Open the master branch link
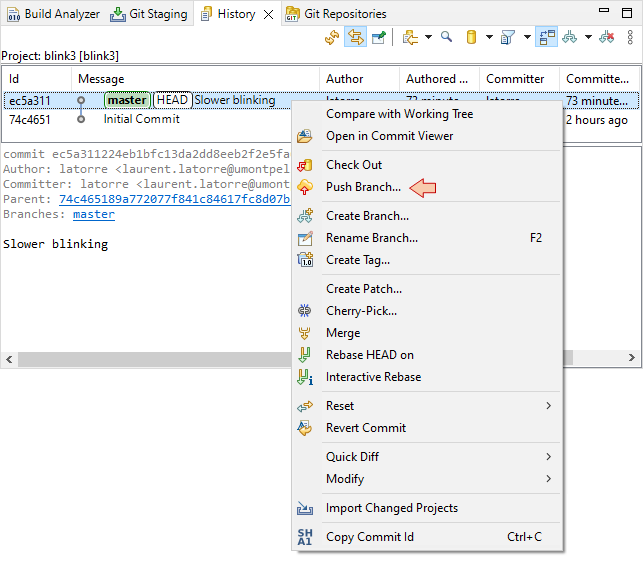This screenshot has width=643, height=570. [94, 214]
